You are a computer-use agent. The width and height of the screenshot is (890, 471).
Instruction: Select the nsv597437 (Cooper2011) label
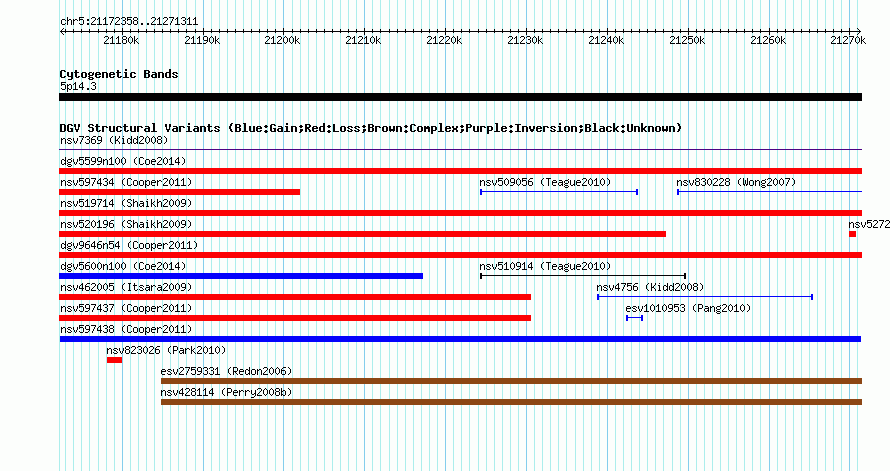click(x=126, y=308)
